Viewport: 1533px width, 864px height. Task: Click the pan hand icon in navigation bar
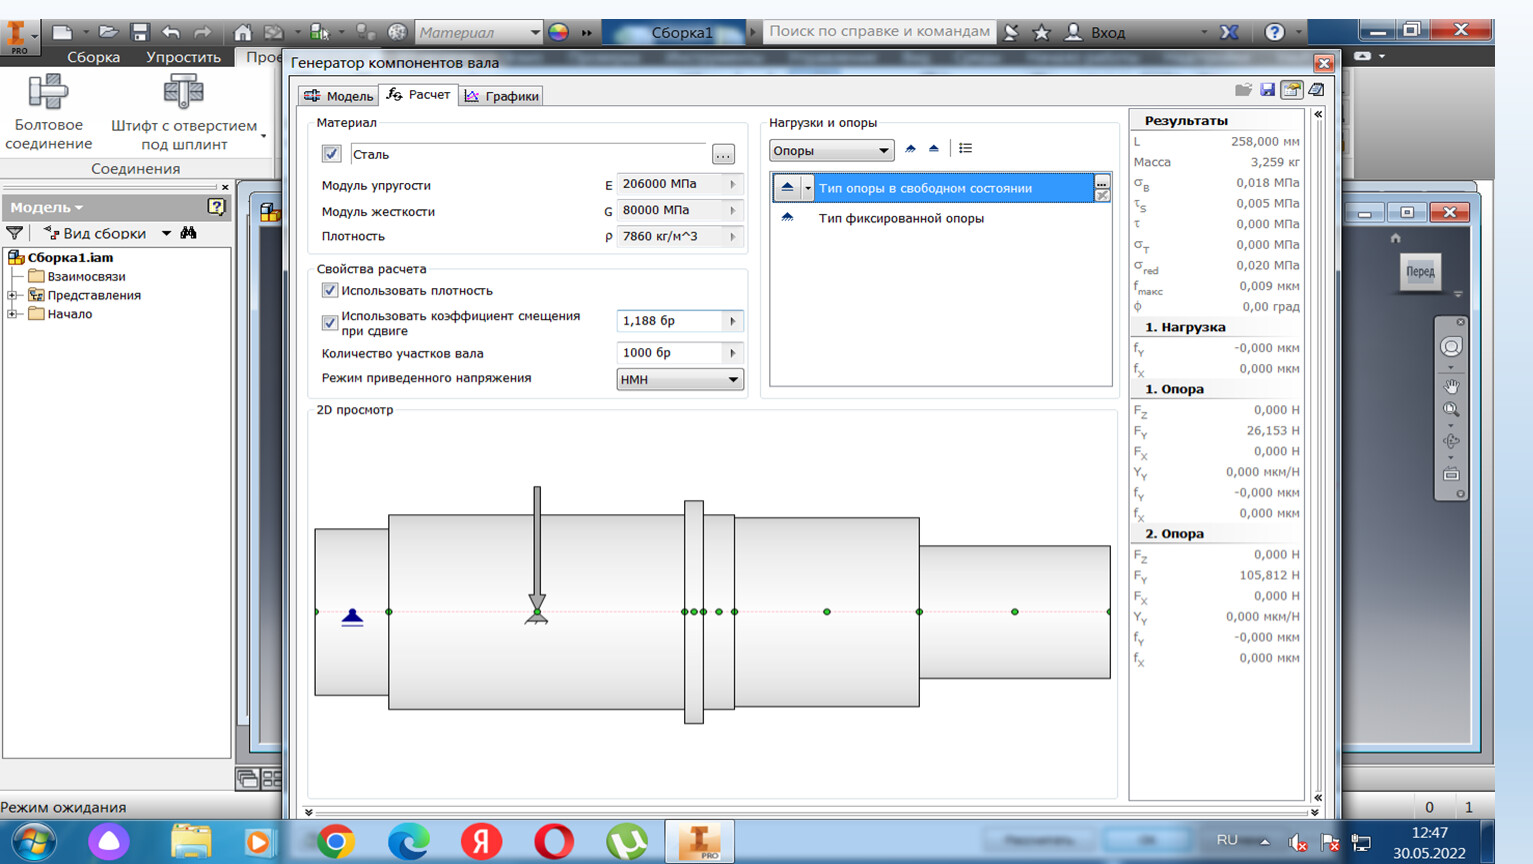[x=1451, y=386]
